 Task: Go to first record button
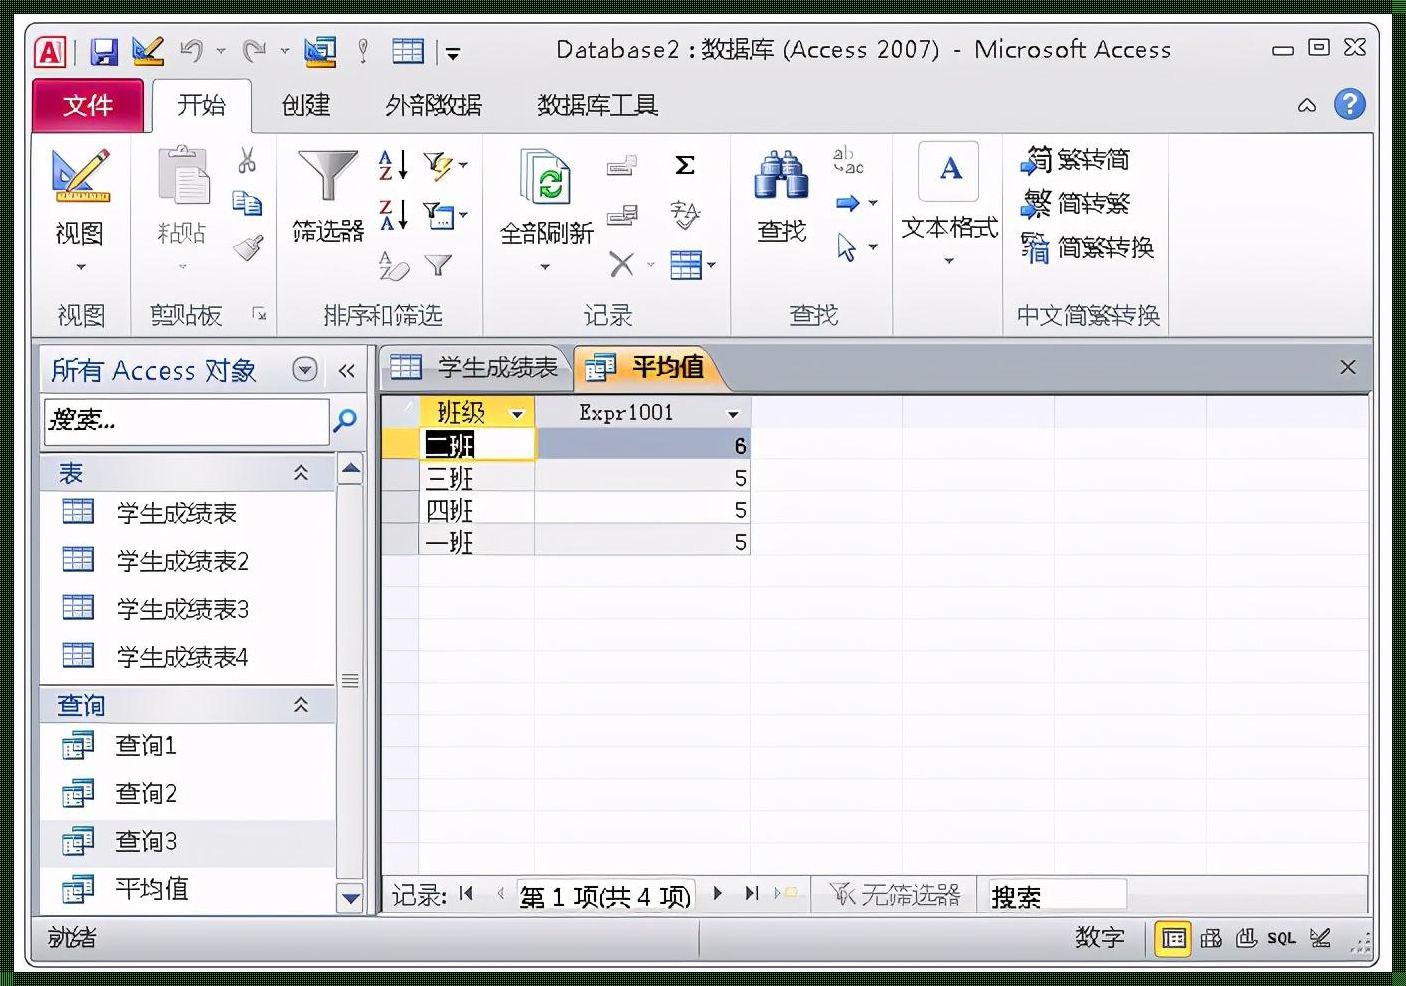[x=466, y=894]
